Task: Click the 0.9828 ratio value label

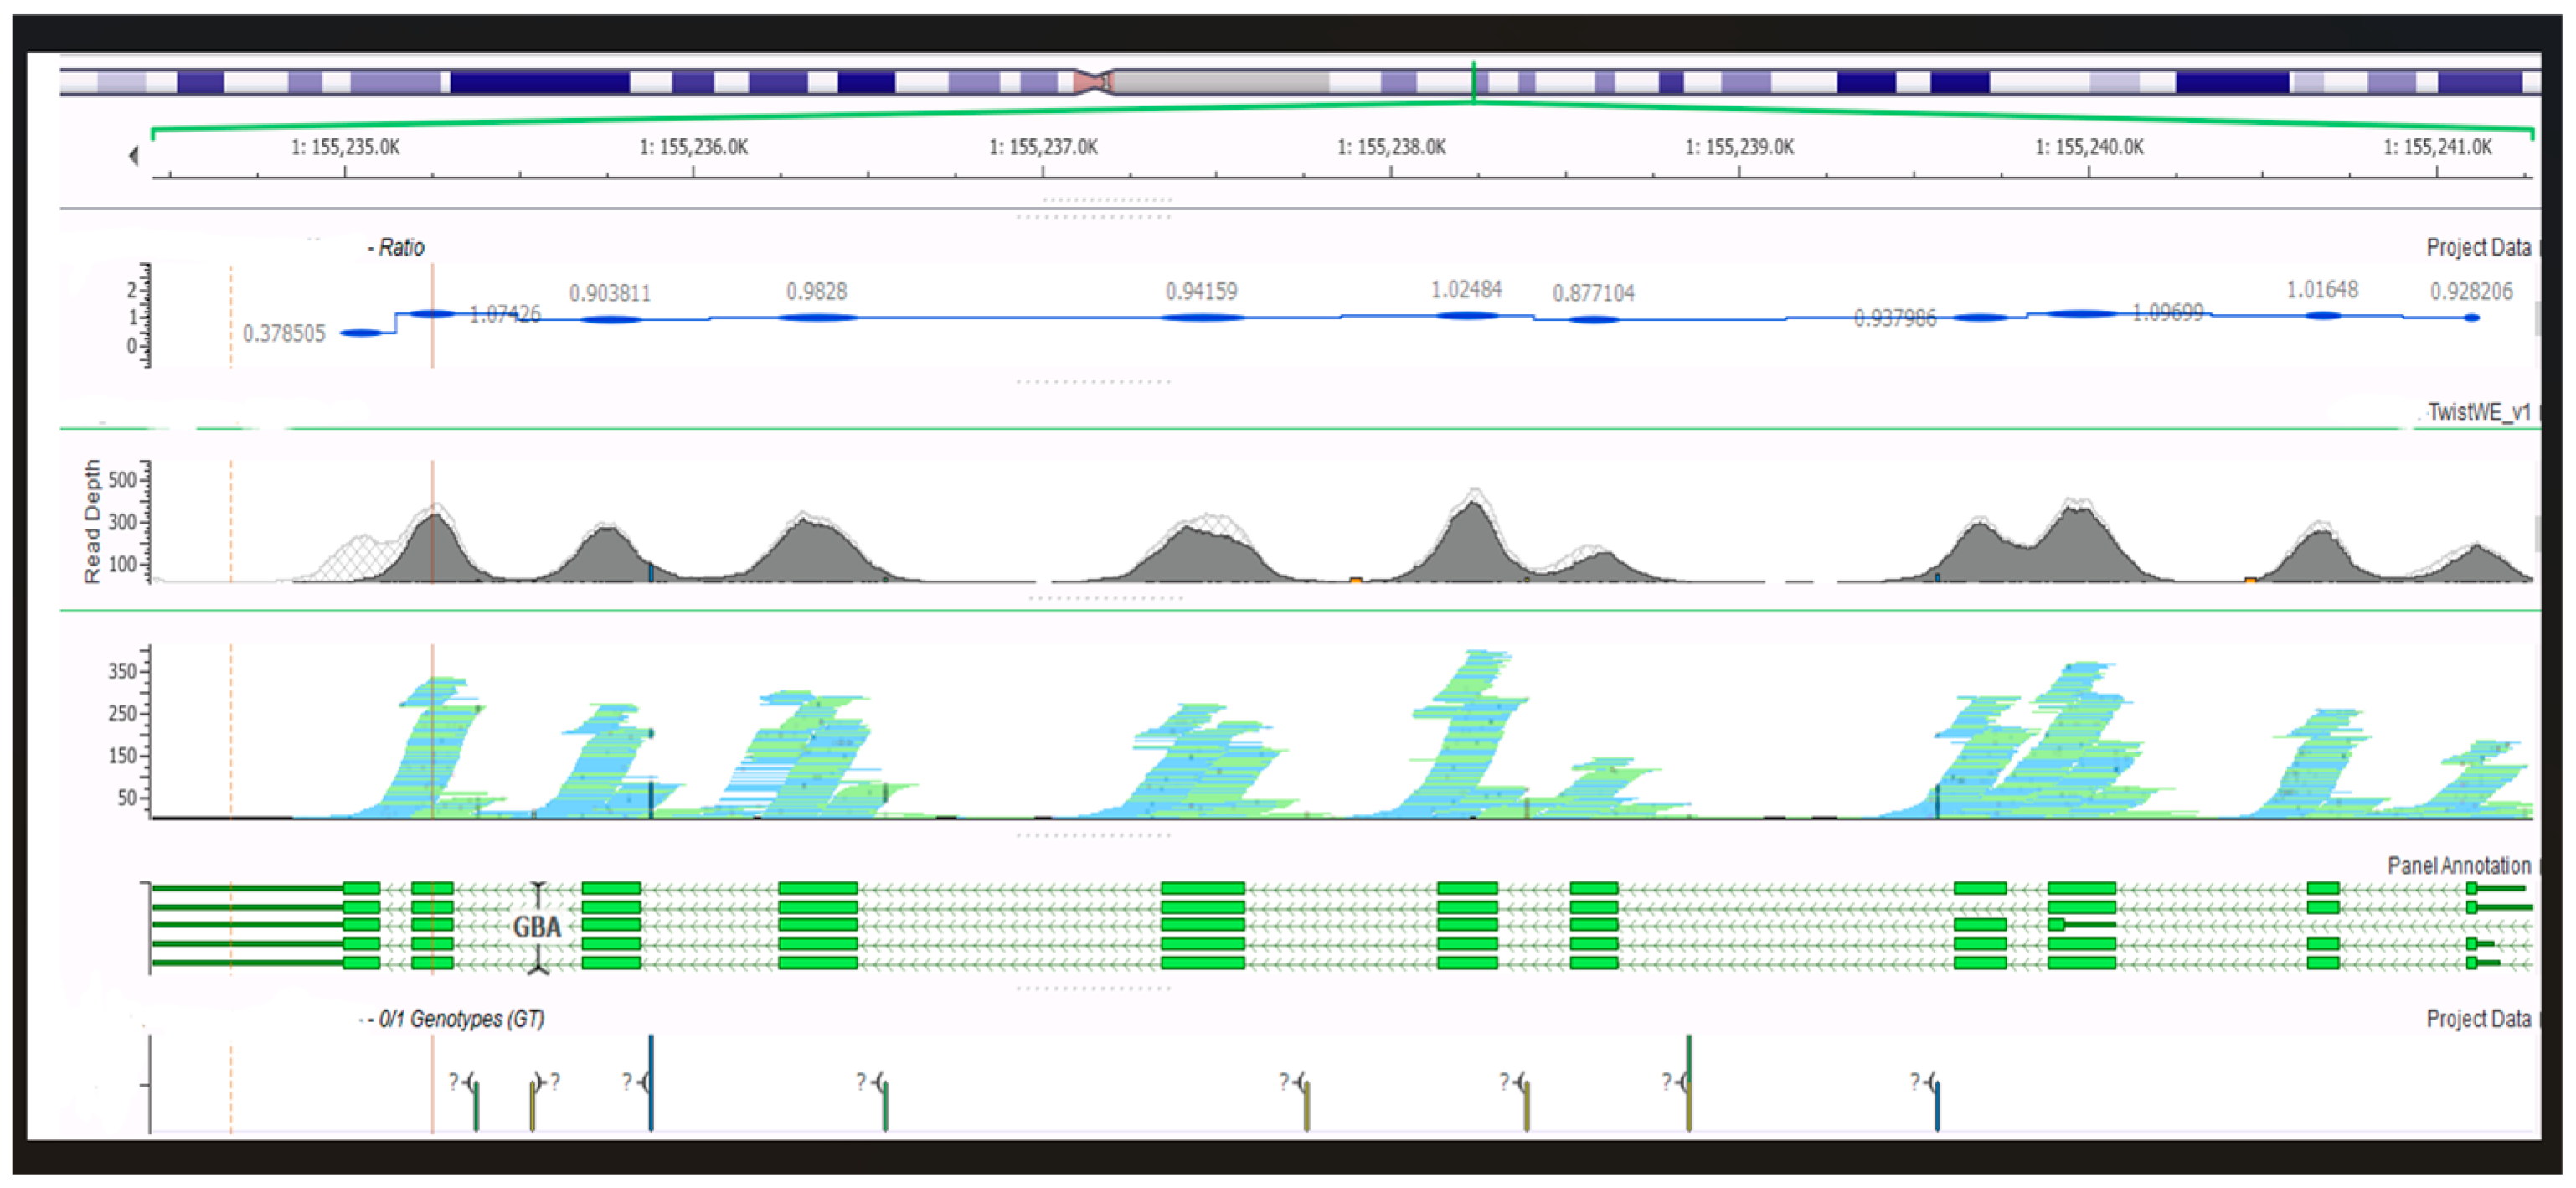Action: 816,291
